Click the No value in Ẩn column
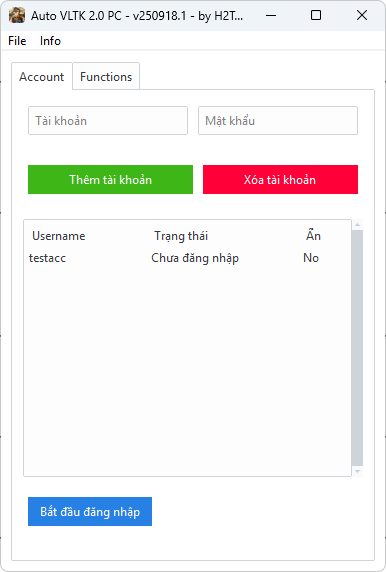Viewport: 386px width, 572px height. point(311,258)
